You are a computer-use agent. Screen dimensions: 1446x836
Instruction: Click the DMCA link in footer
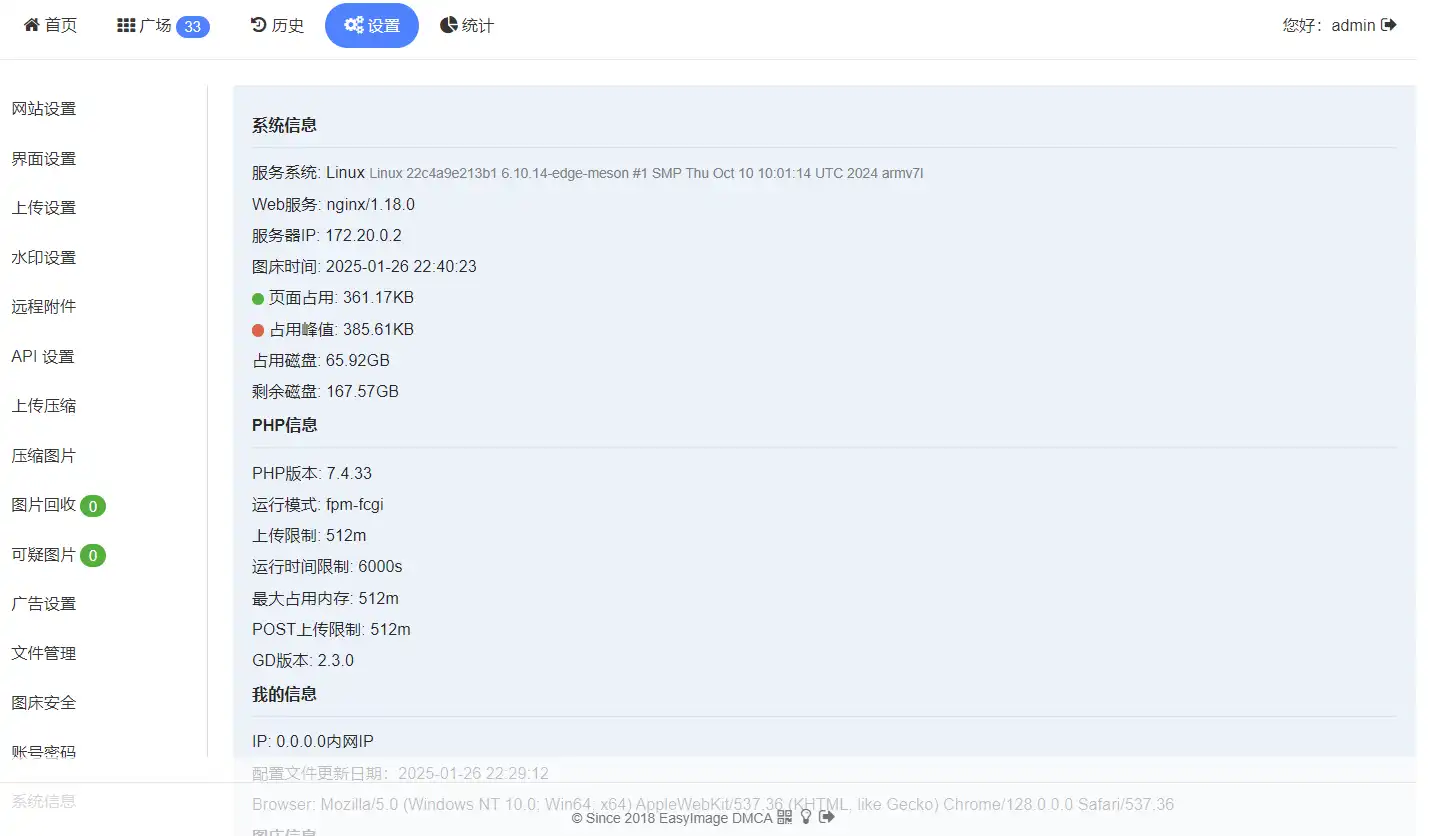[752, 818]
